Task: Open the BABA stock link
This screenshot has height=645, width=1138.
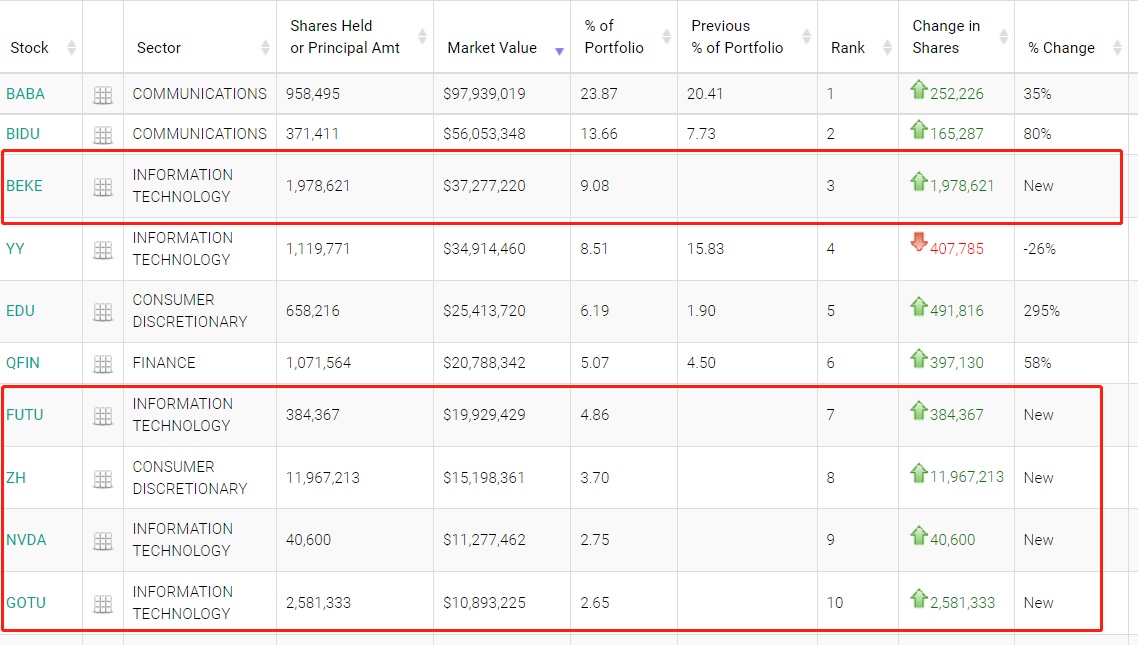Action: [x=25, y=94]
